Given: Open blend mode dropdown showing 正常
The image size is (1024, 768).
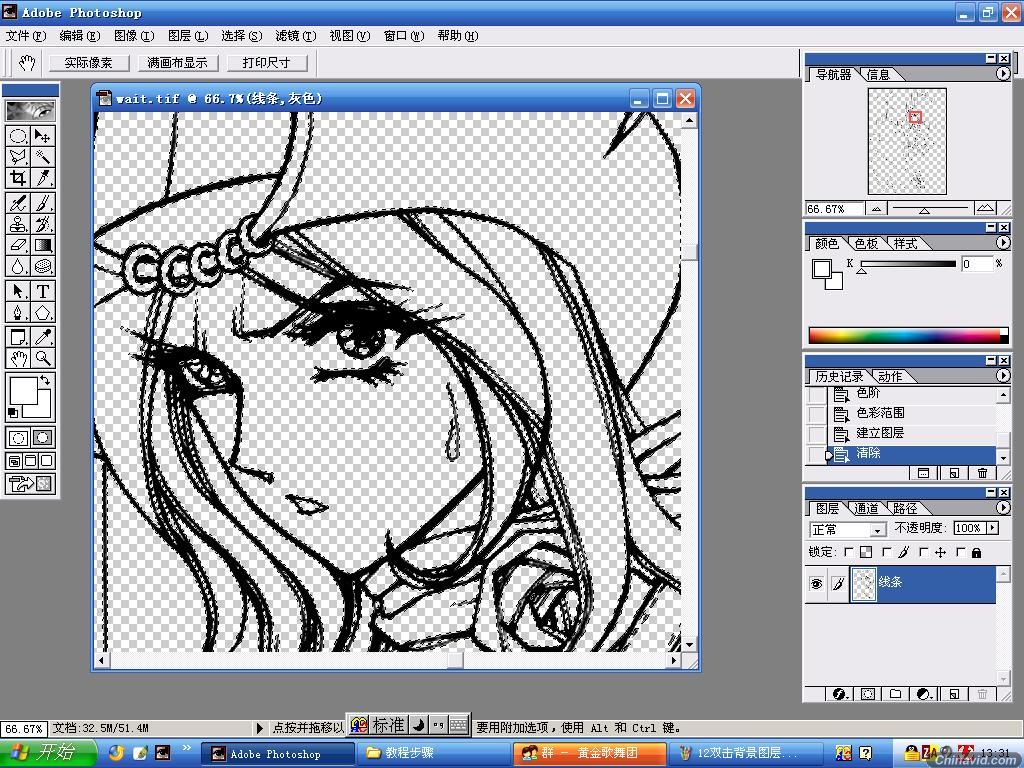Looking at the screenshot, I should point(848,529).
